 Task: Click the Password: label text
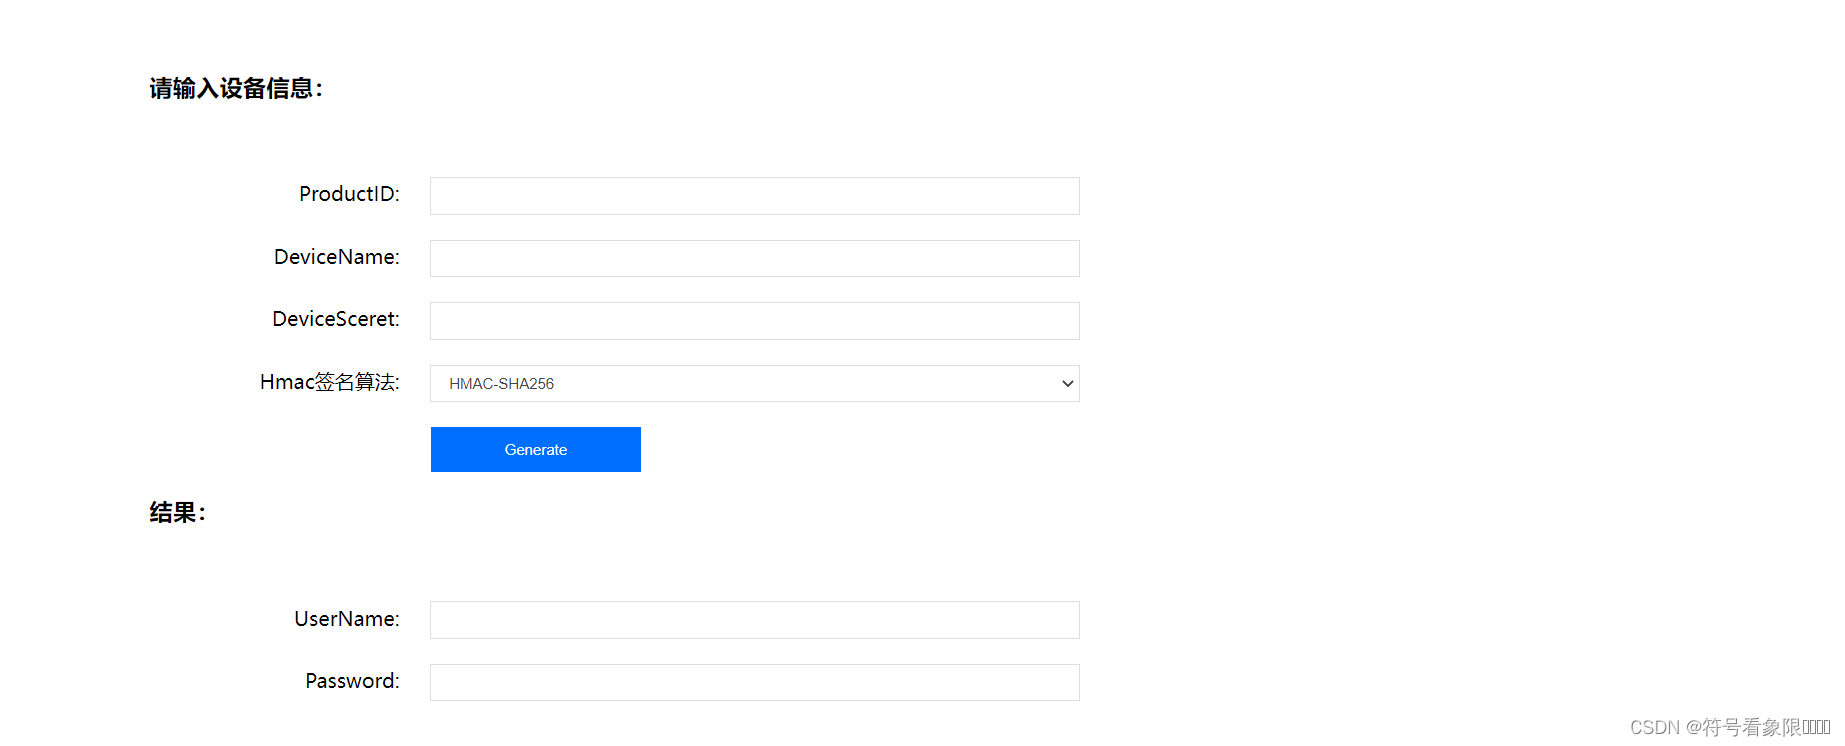coord(352,681)
